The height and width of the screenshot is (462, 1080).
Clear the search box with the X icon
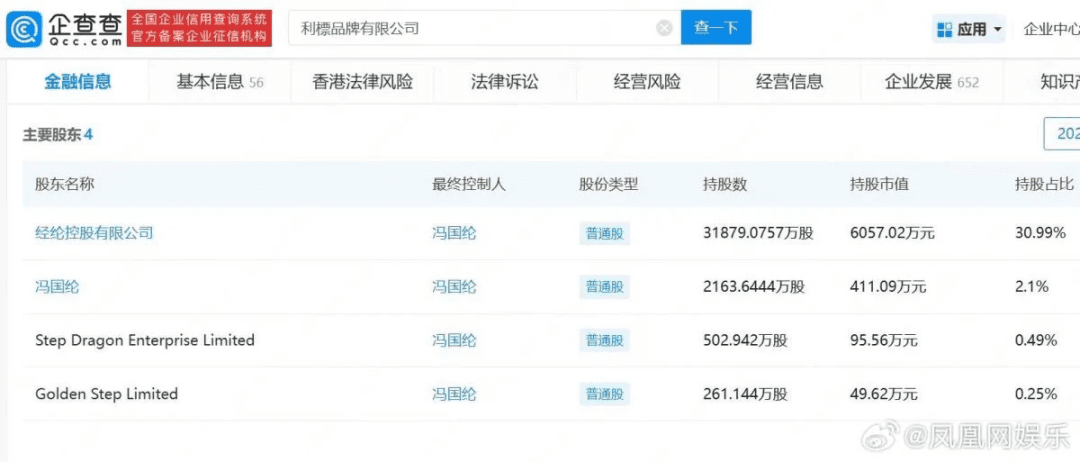click(664, 29)
